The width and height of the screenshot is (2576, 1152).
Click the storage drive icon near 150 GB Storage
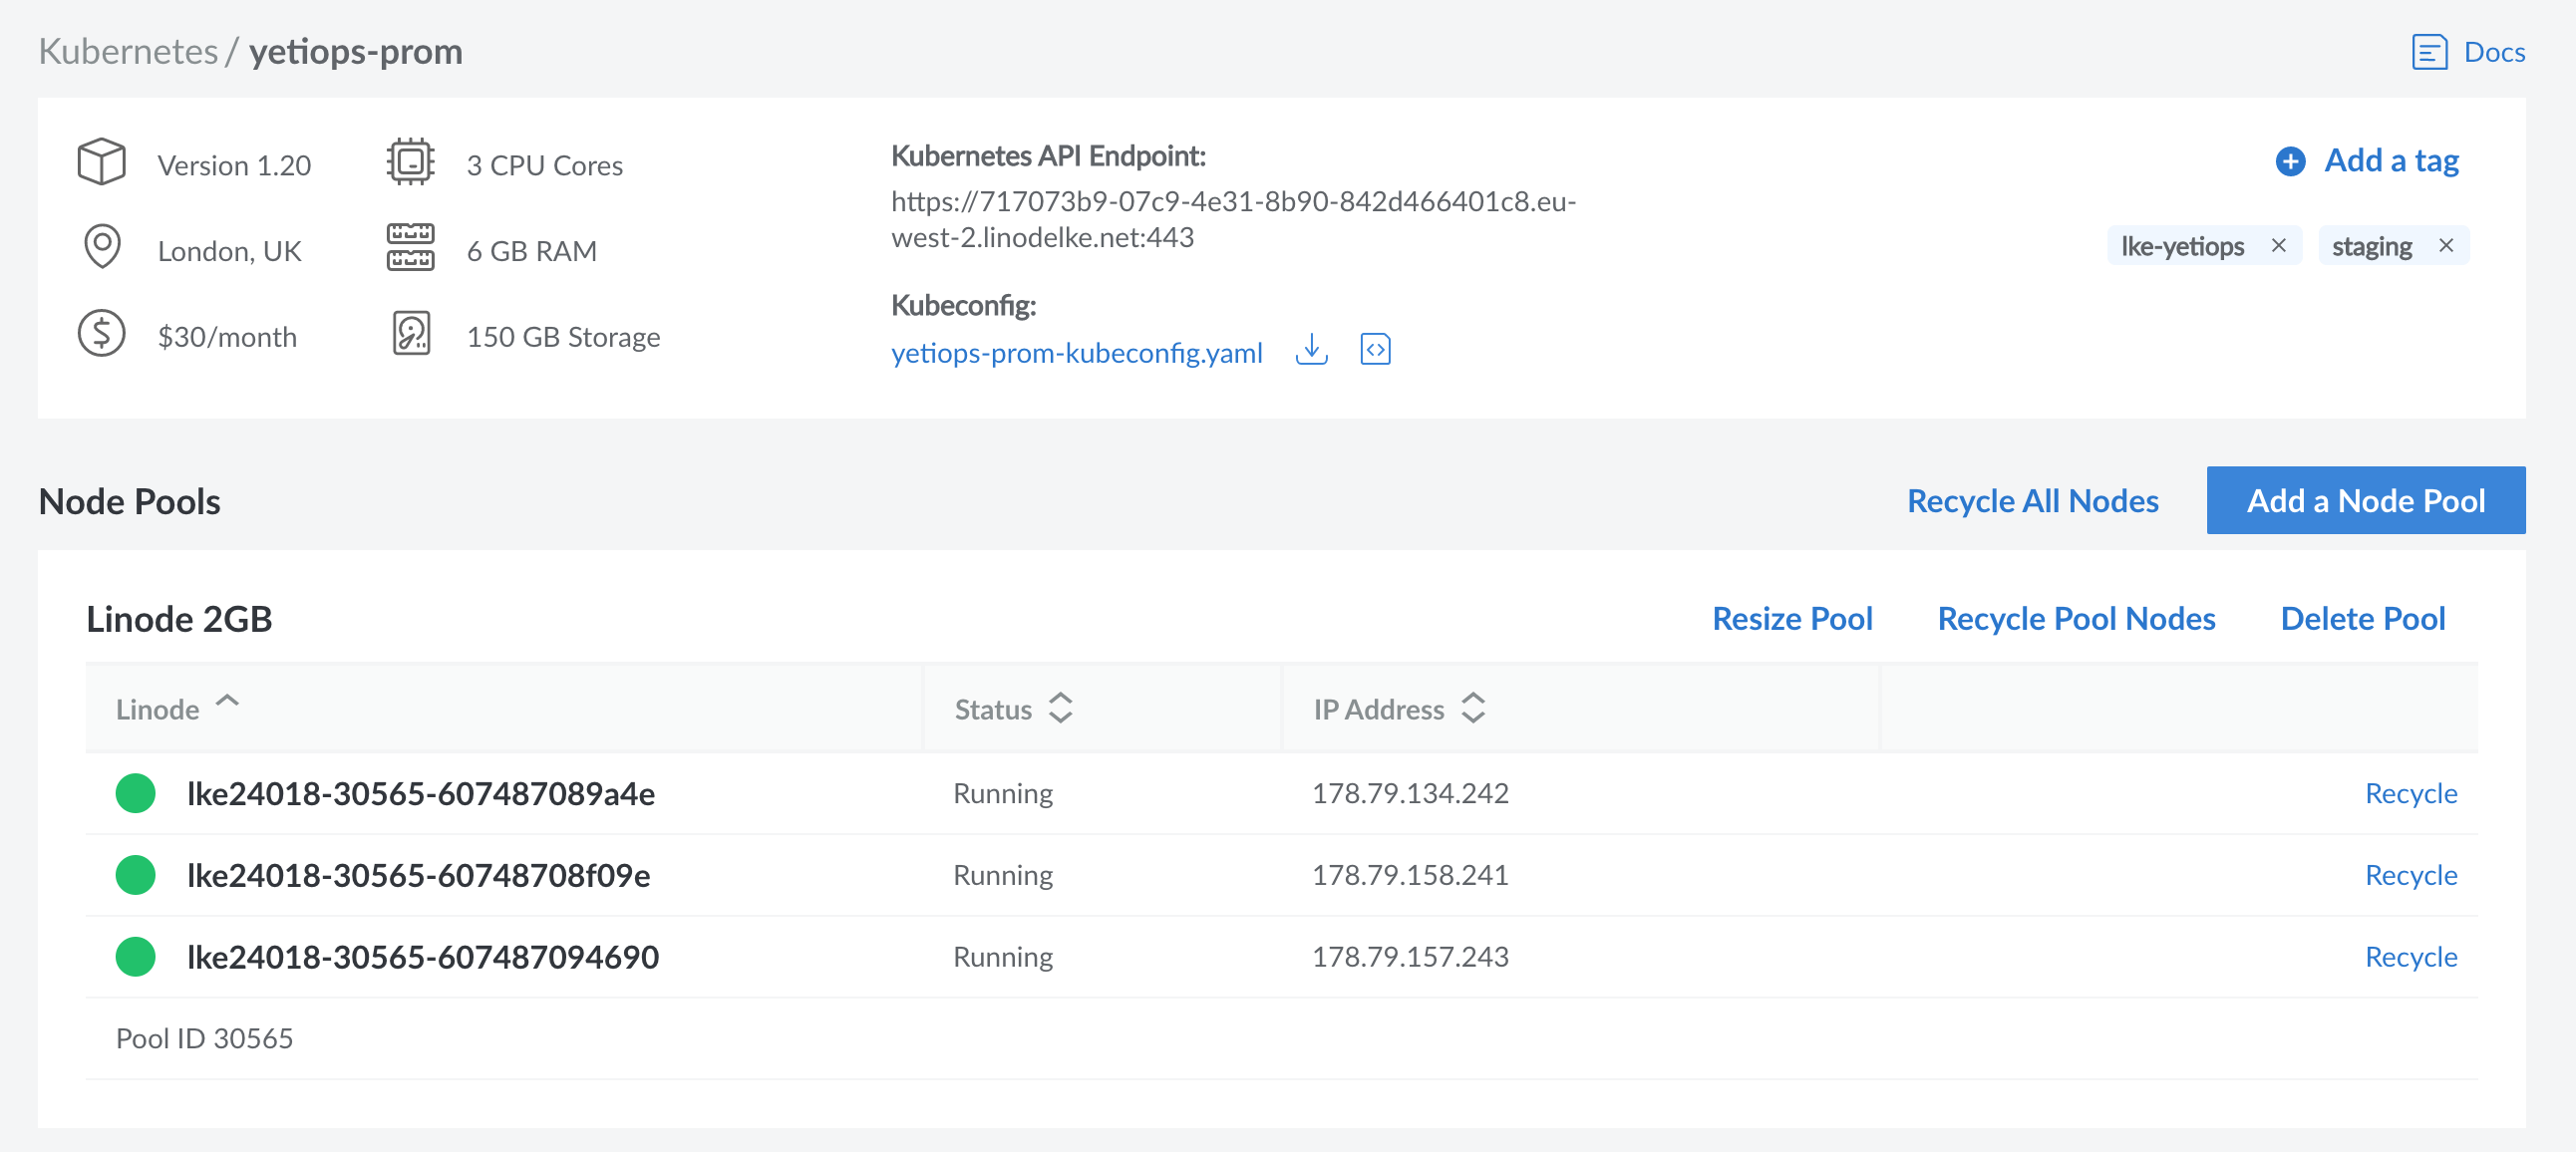pyautogui.click(x=410, y=334)
